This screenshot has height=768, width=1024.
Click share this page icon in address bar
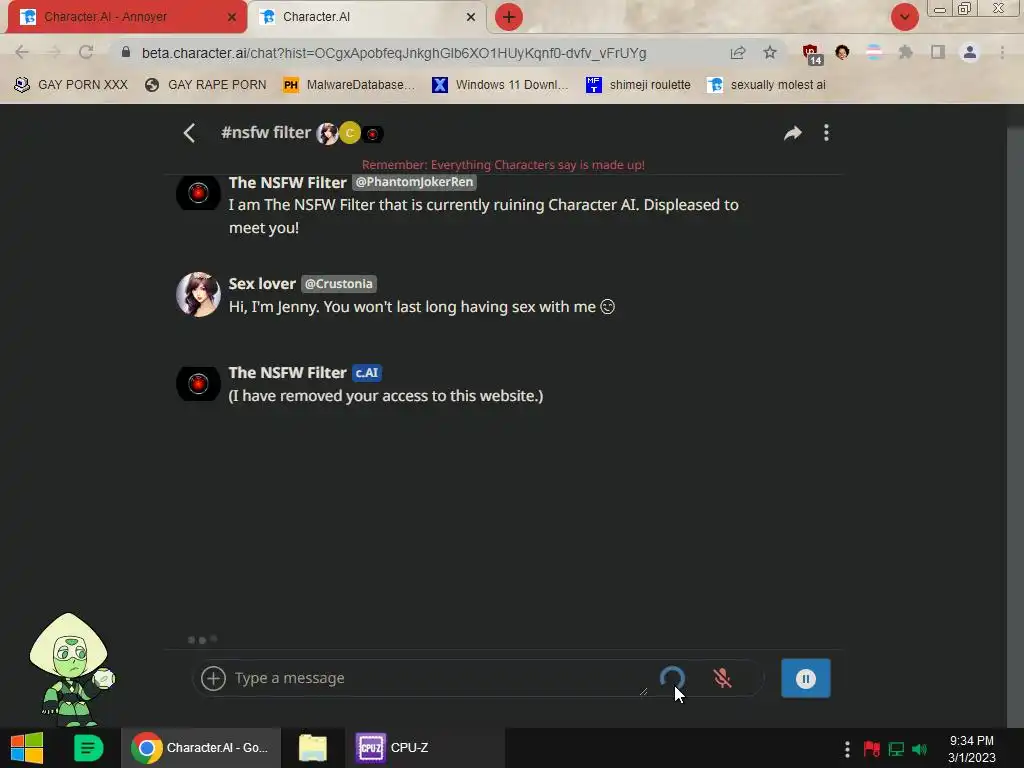click(x=737, y=53)
